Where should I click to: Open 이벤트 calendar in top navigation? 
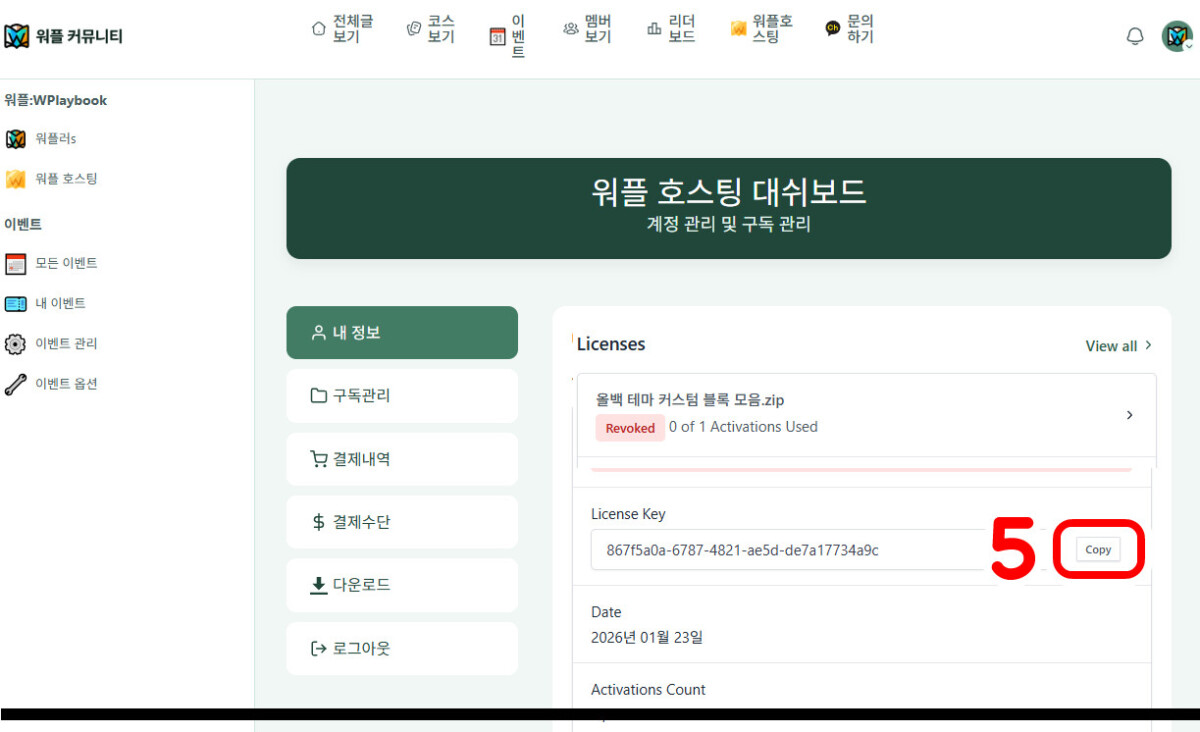click(508, 37)
